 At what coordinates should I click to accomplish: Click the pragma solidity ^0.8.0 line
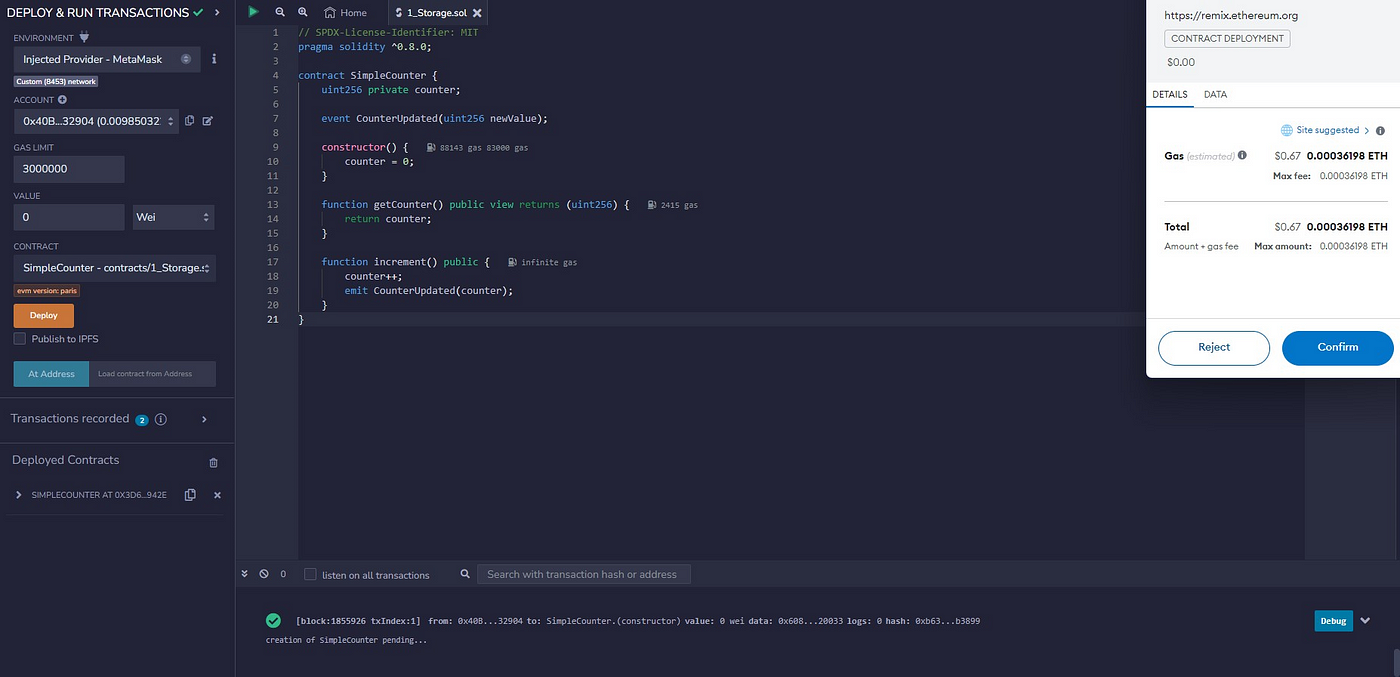365,46
